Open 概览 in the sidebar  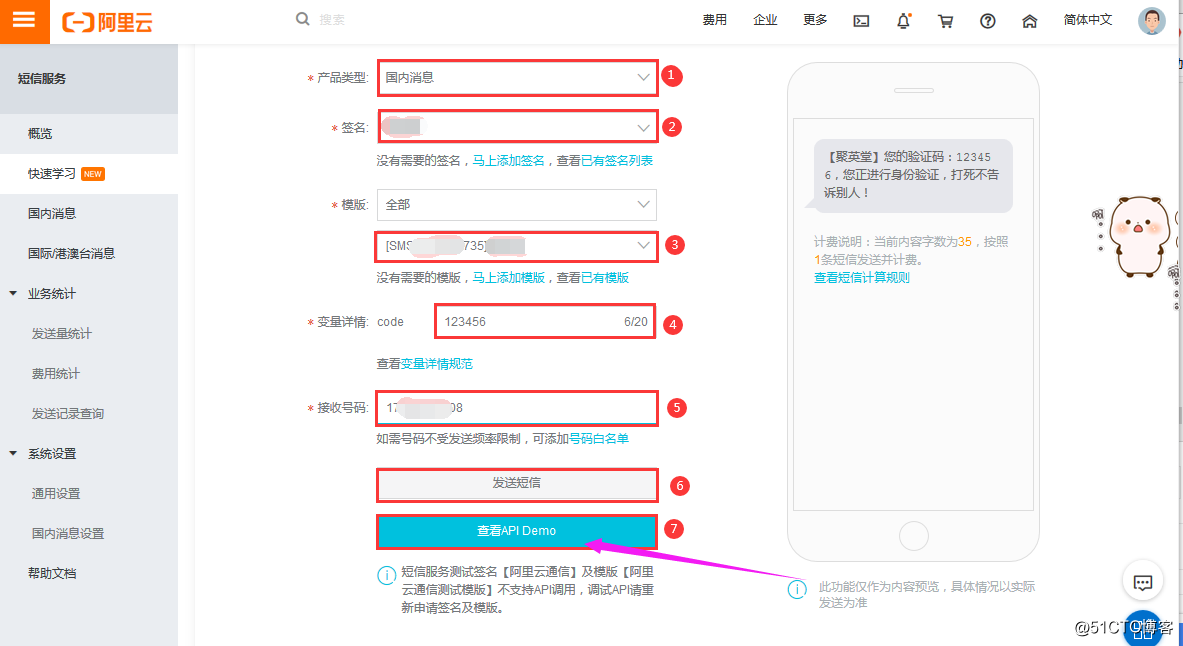[x=89, y=134]
